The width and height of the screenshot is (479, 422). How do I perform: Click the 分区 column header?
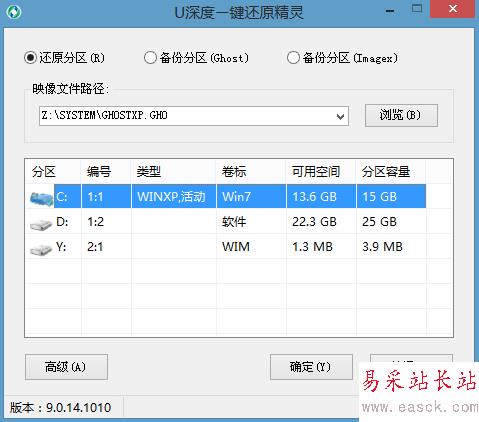pos(53,172)
